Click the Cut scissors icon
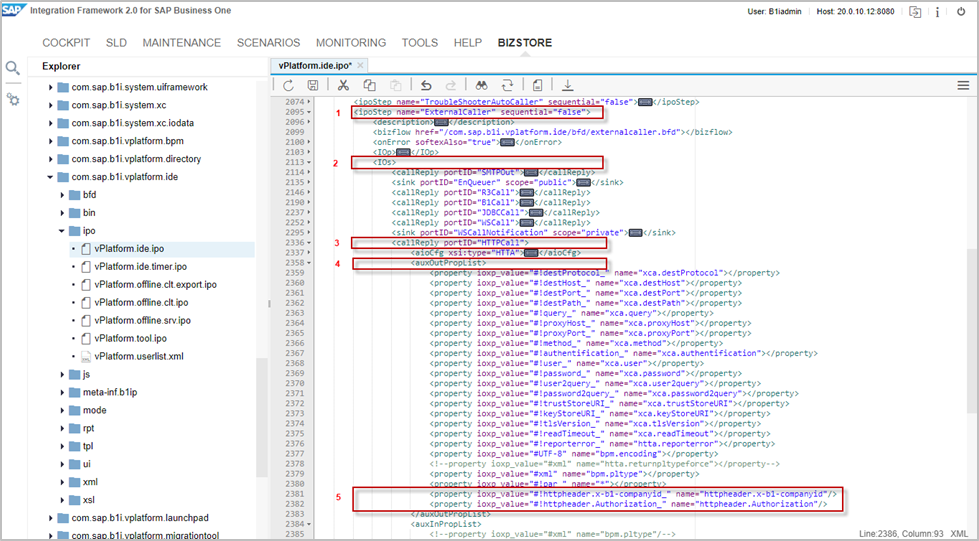This screenshot has height=541, width=979. point(343,86)
